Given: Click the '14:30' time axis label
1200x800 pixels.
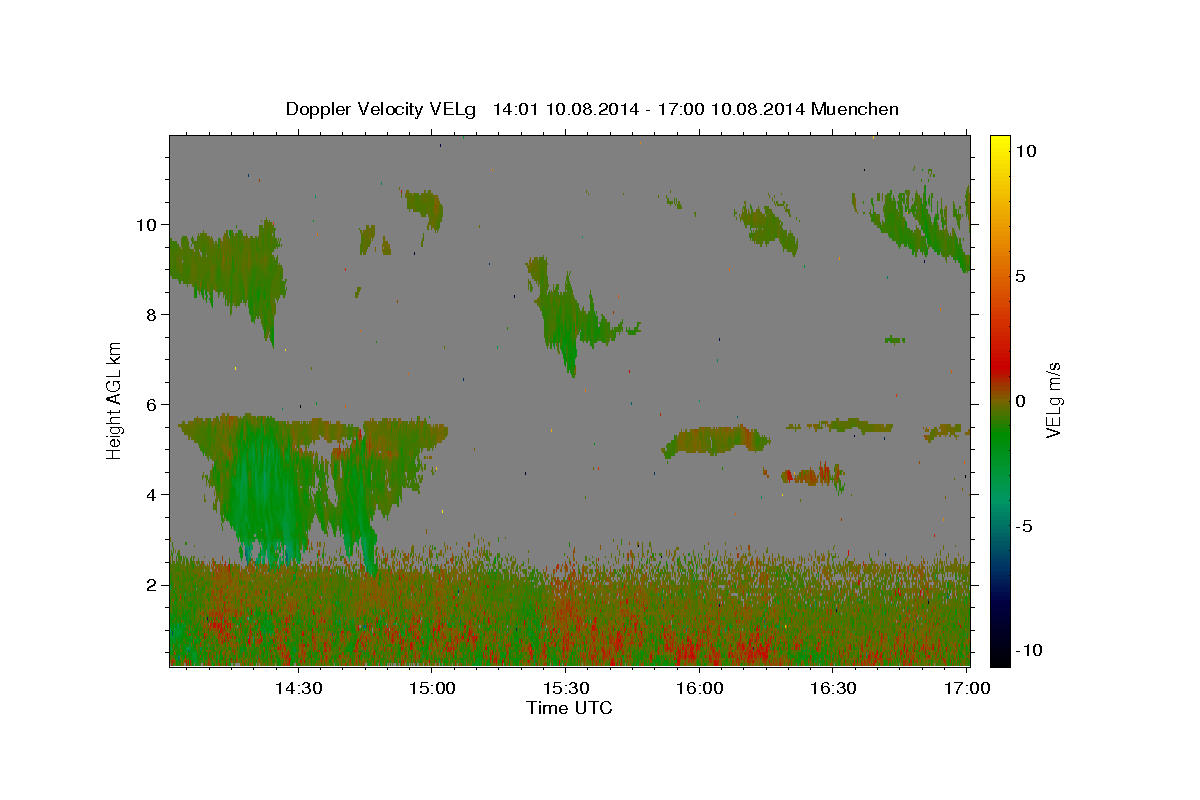Looking at the screenshot, I should coord(298,688).
